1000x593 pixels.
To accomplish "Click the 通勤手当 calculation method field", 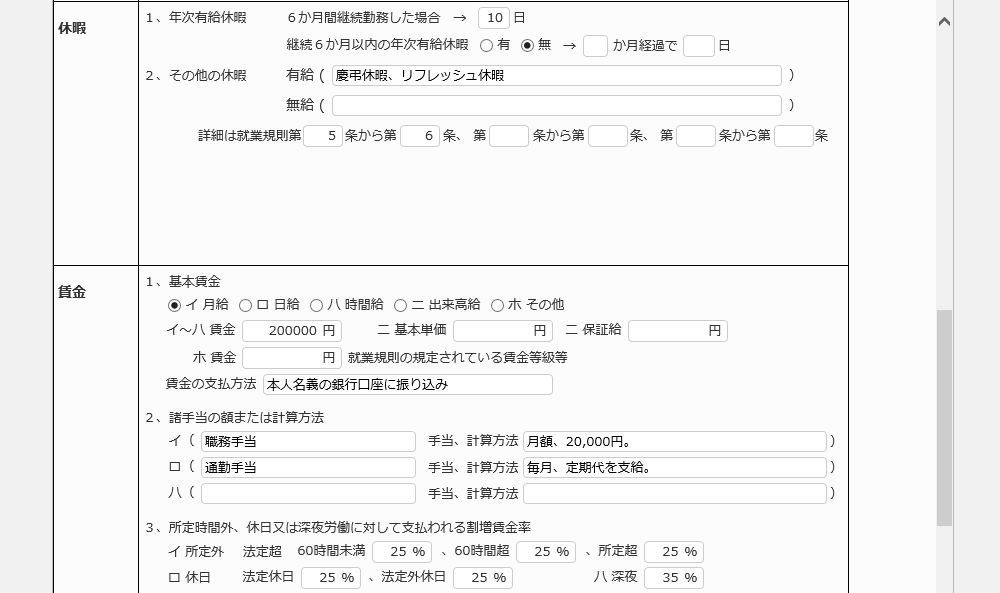I will [675, 468].
